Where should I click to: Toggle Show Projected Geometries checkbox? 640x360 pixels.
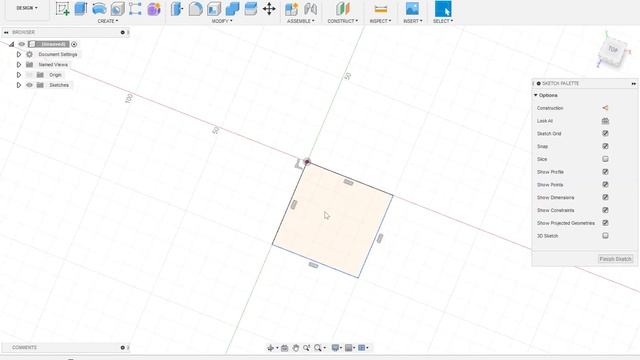[605, 223]
